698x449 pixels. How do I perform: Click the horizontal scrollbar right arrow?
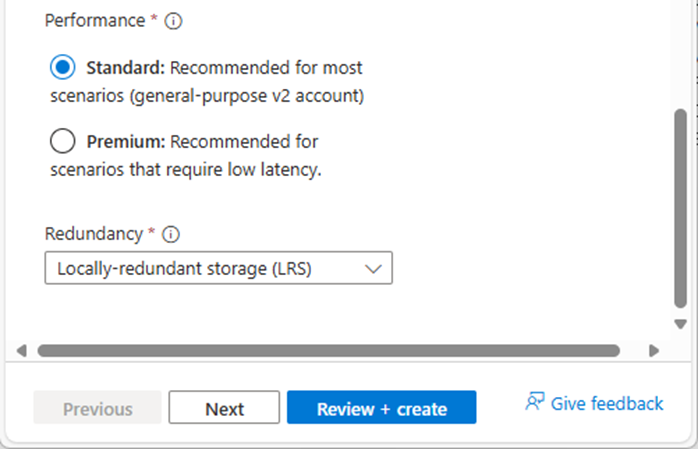click(x=654, y=351)
